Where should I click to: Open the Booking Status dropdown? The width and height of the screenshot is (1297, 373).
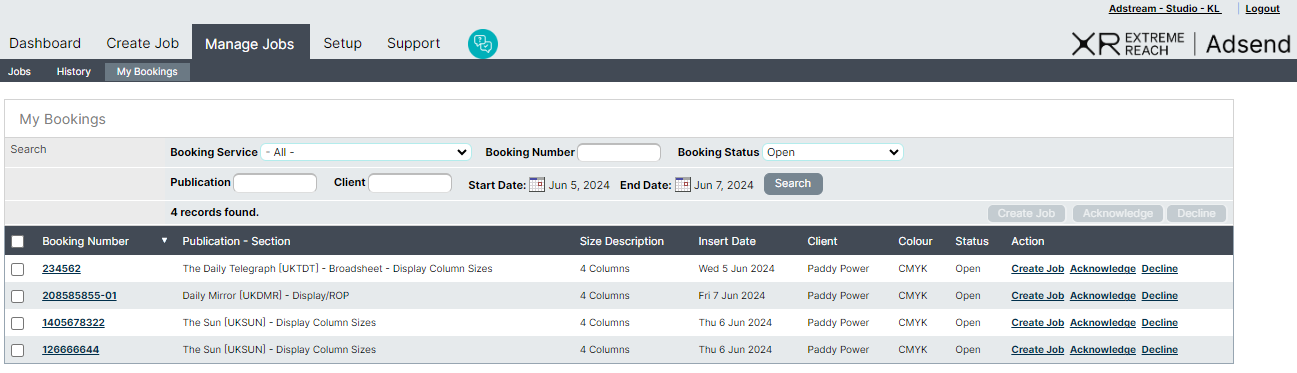[x=833, y=152]
